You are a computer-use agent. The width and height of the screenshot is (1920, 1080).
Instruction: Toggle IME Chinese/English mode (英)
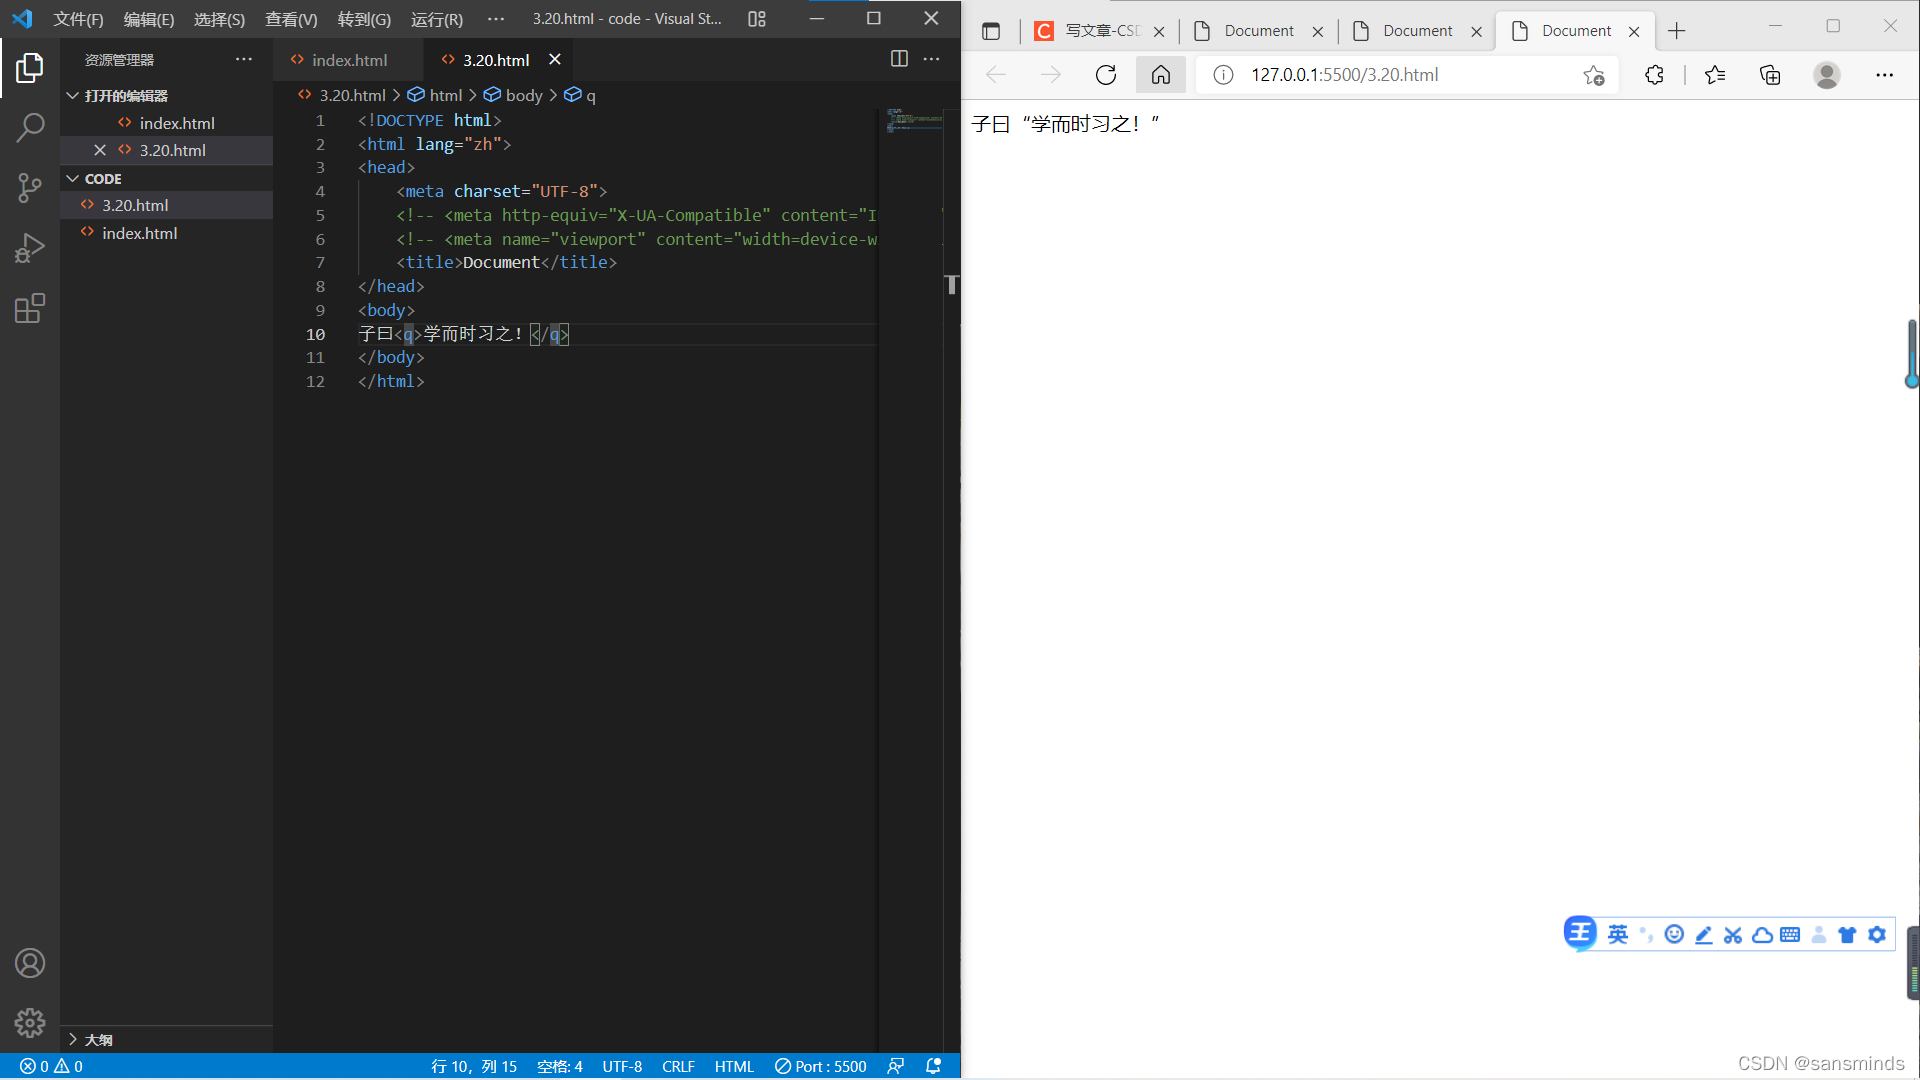coord(1618,934)
